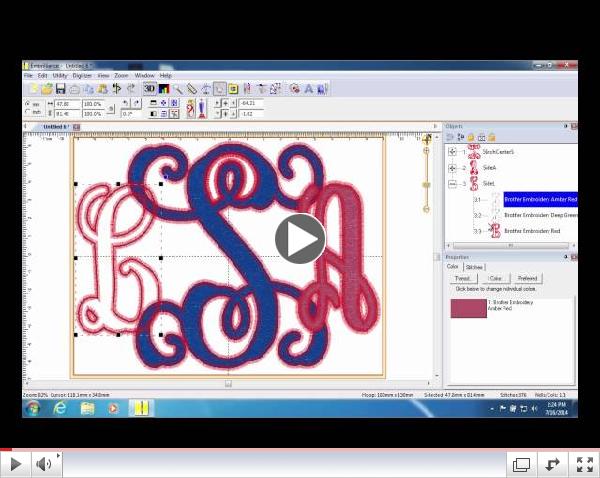Select Brother Embroidery Amber Red tree row
This screenshot has height=478, width=600.
540,199
